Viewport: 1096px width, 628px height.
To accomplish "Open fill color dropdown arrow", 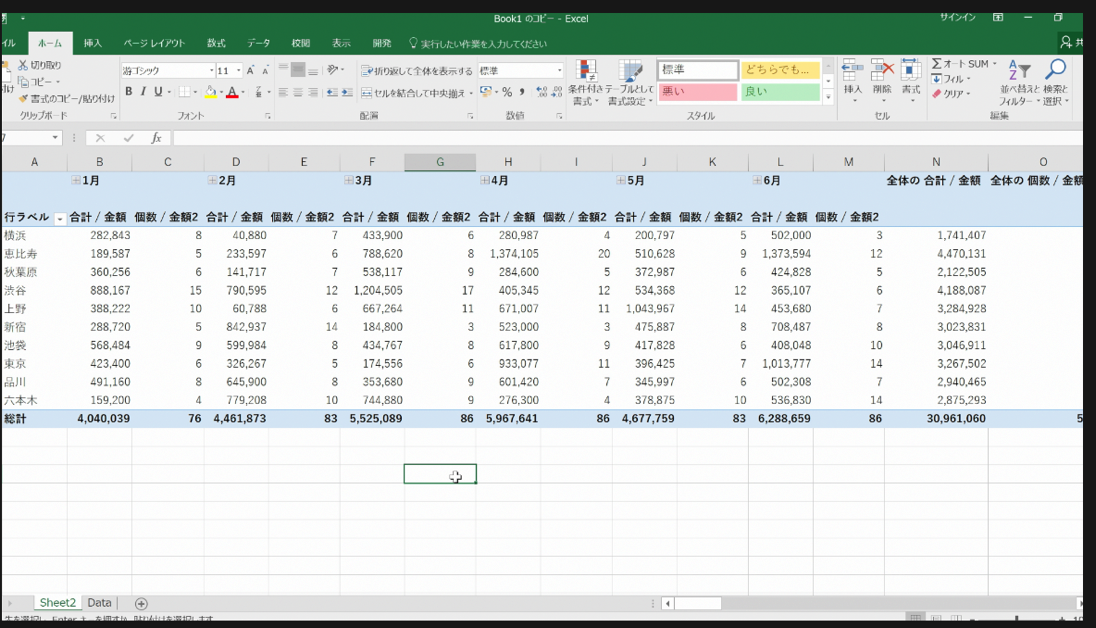I will (x=221, y=92).
